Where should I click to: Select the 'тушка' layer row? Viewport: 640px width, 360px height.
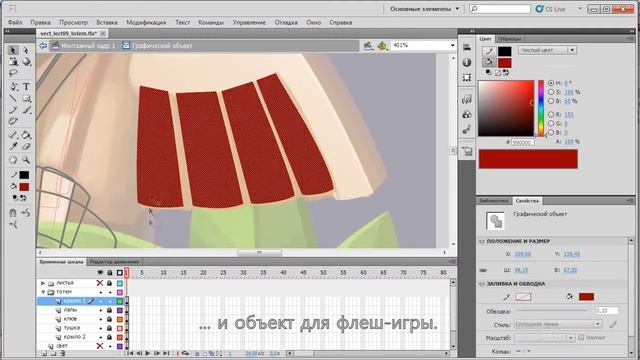point(82,328)
